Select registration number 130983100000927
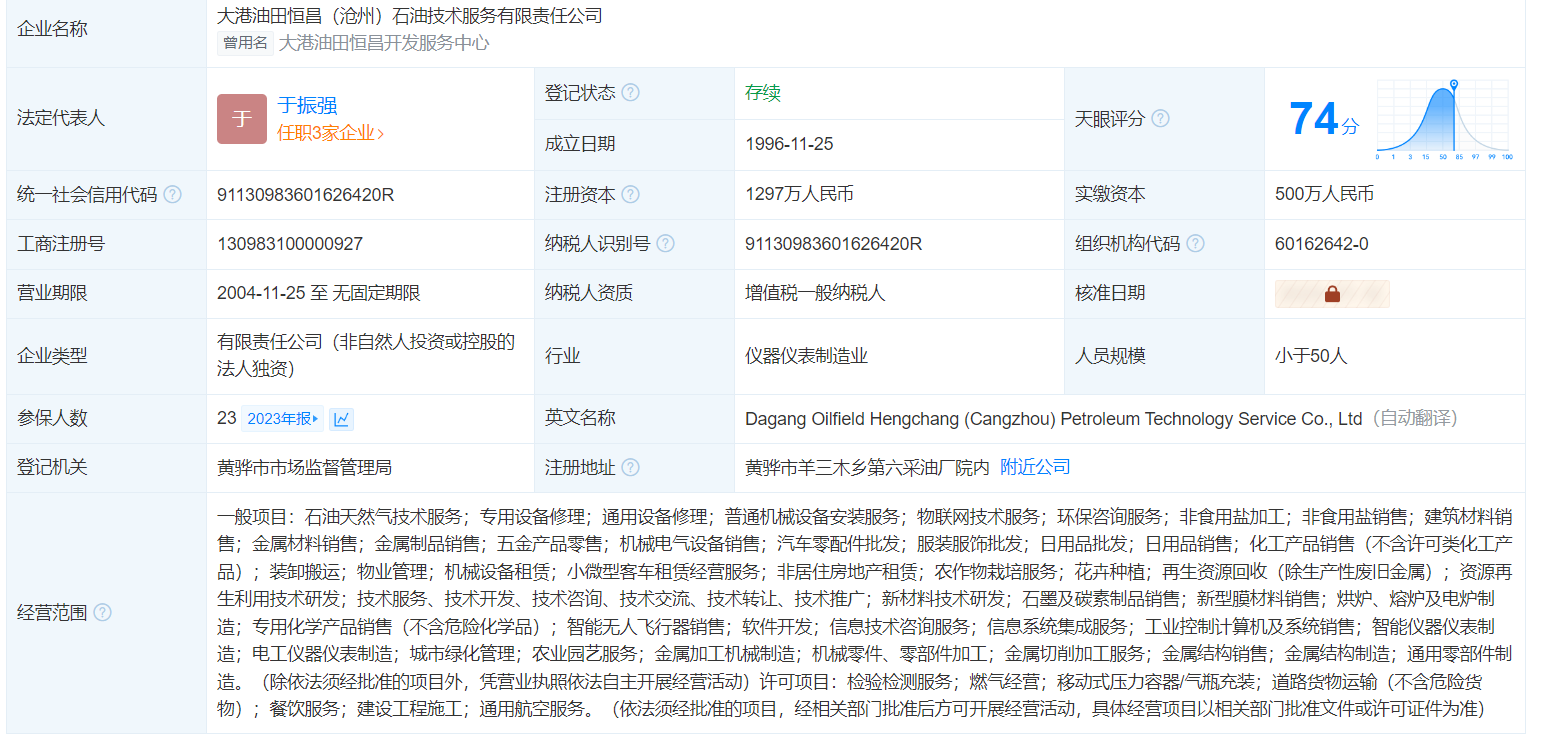 tap(290, 244)
